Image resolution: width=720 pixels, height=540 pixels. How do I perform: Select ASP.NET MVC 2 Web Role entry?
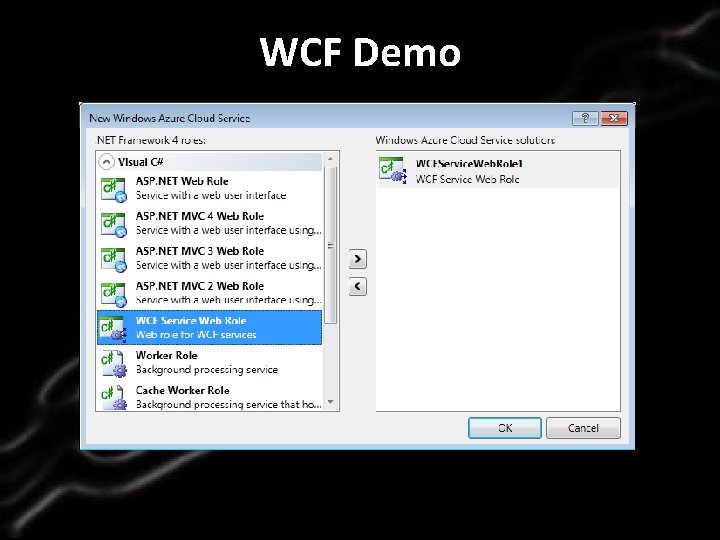click(209, 293)
